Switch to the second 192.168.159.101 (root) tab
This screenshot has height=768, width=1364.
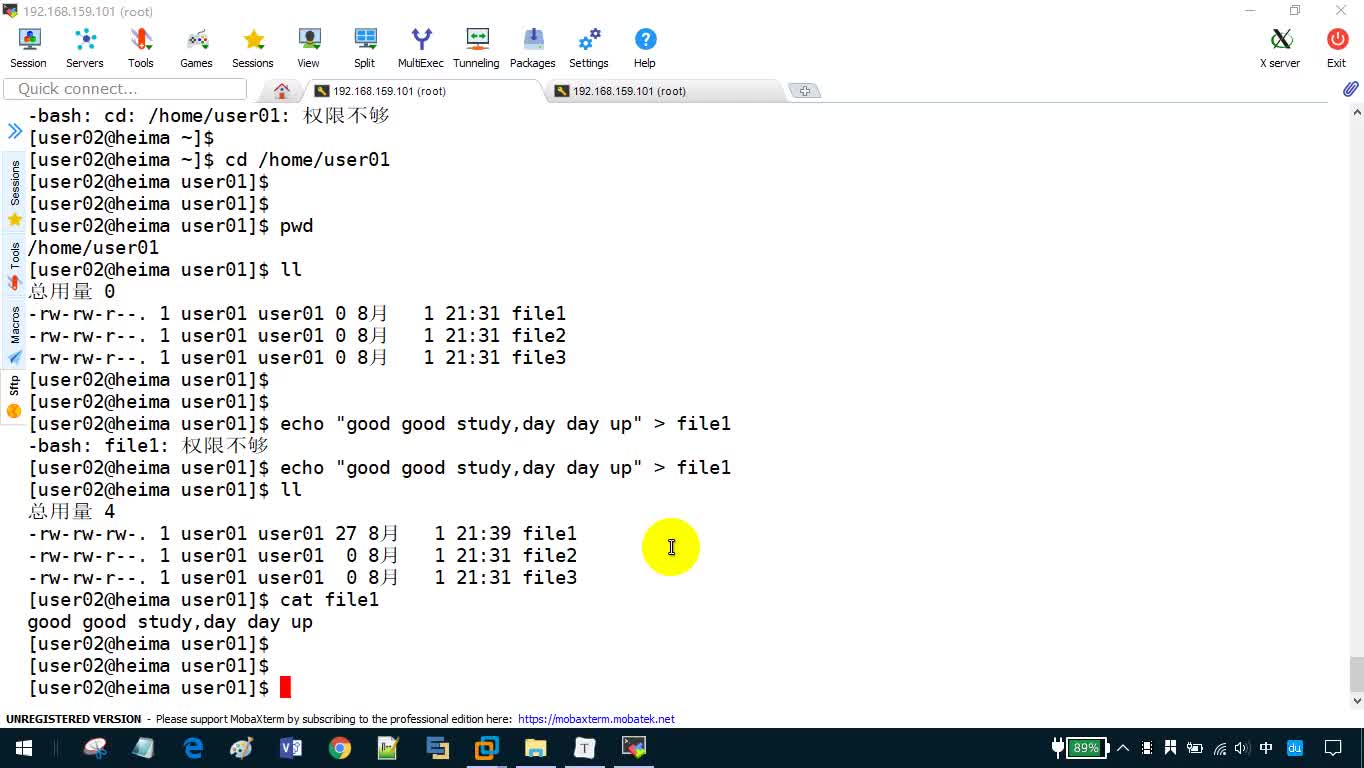[x=665, y=91]
